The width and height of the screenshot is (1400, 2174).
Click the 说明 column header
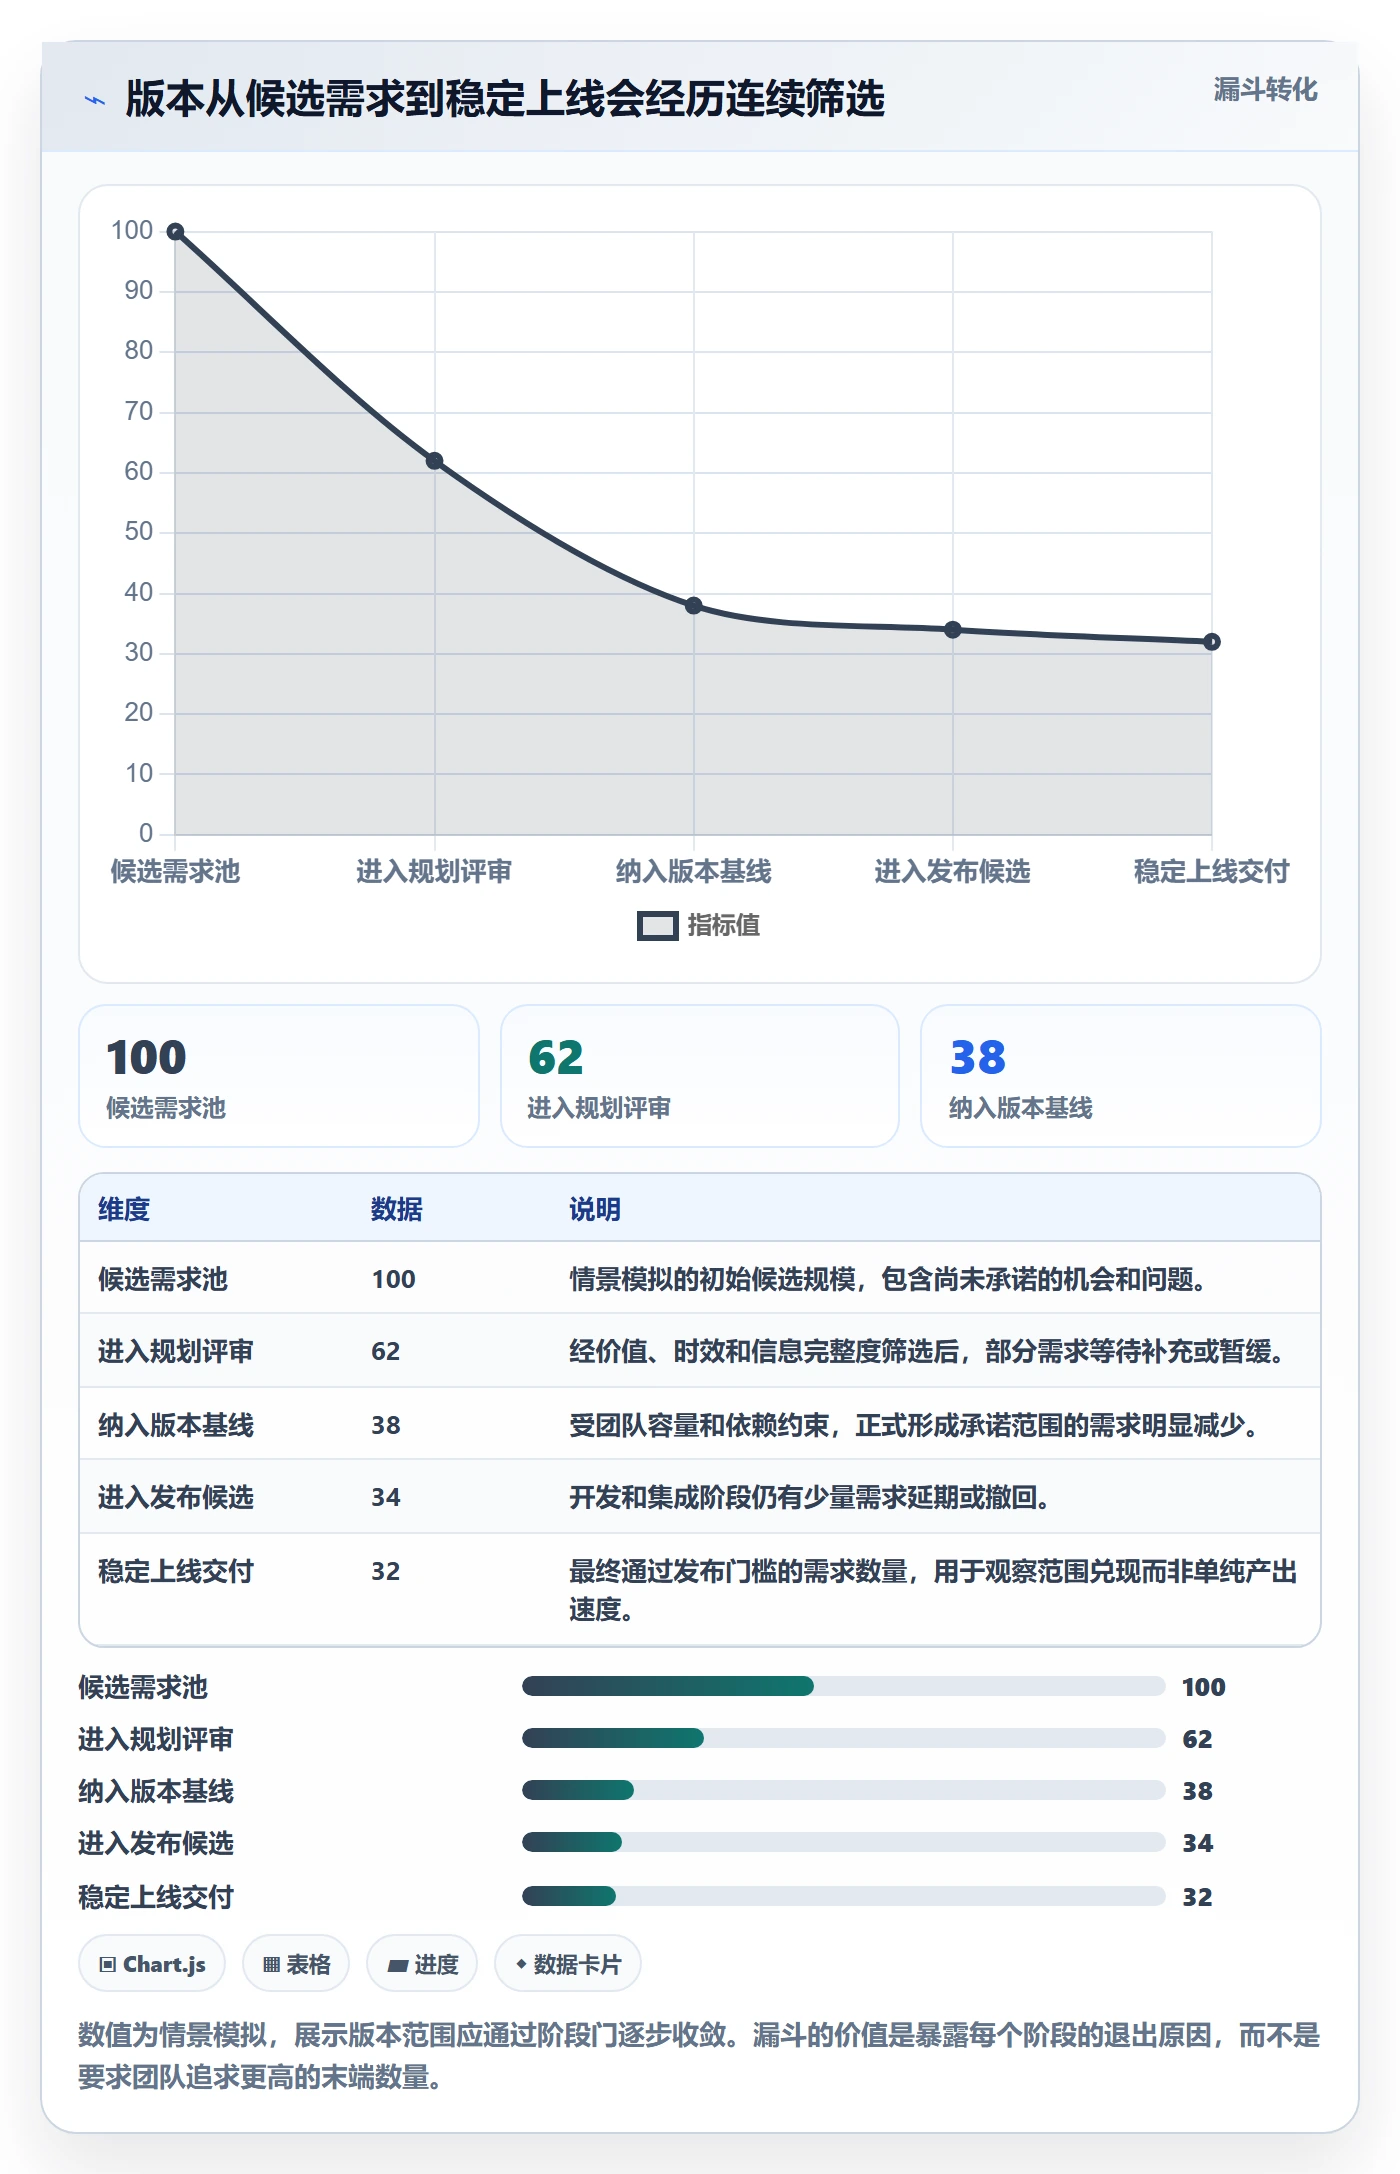[x=595, y=1210]
